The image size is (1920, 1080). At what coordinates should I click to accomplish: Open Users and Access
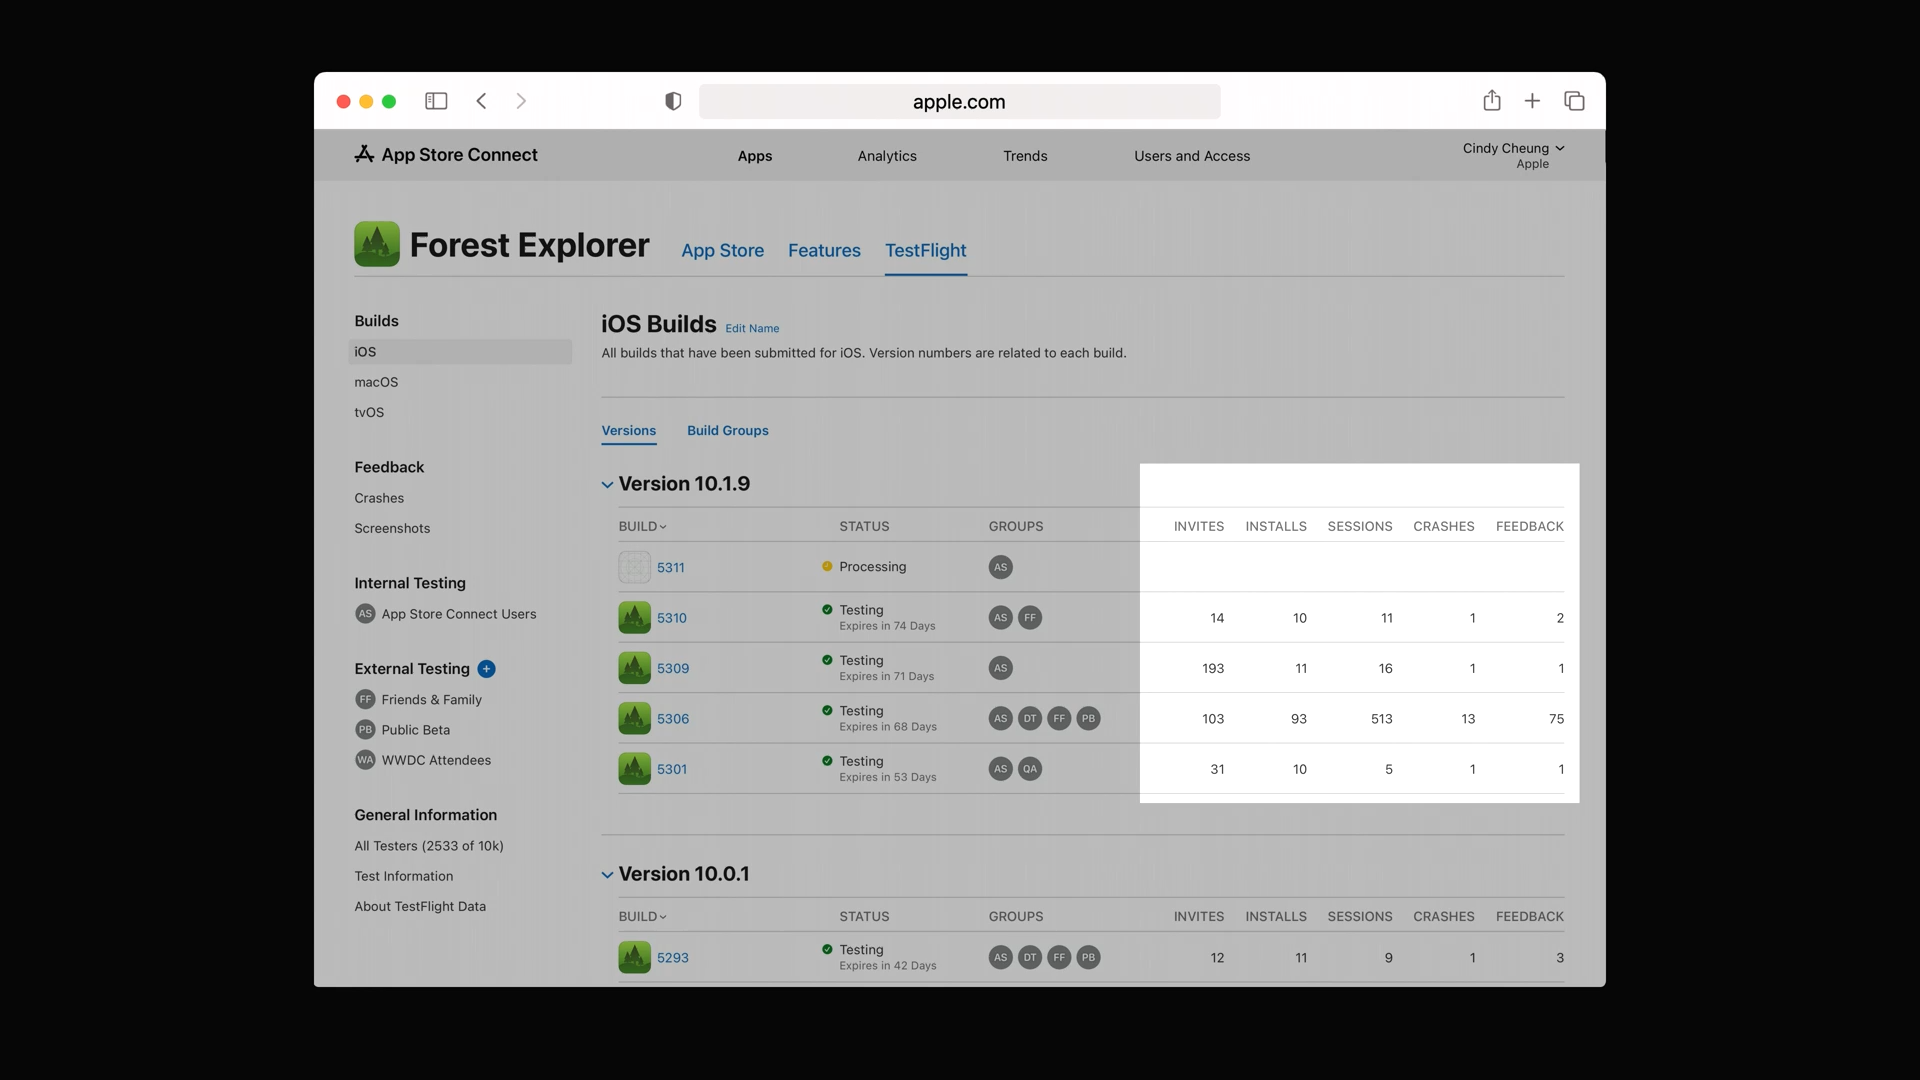click(x=1192, y=156)
